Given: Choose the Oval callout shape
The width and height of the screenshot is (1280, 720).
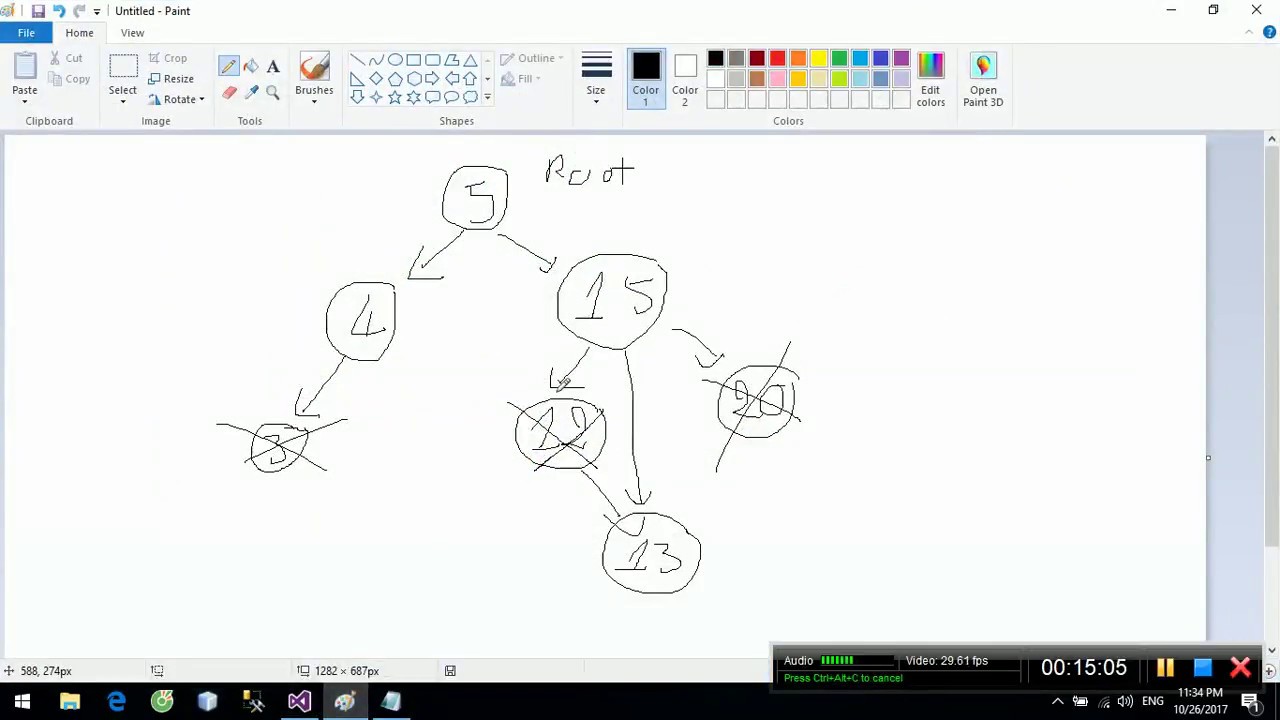Looking at the screenshot, I should [x=452, y=97].
